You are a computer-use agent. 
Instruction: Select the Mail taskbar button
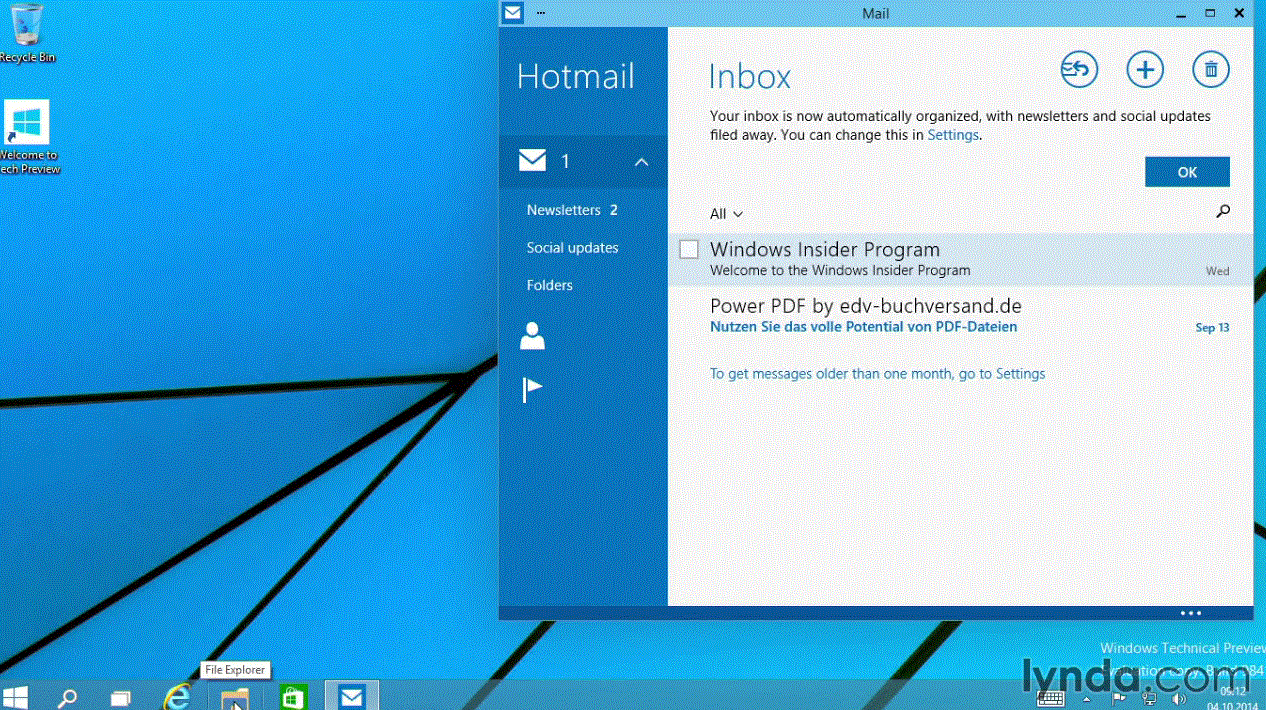click(352, 696)
